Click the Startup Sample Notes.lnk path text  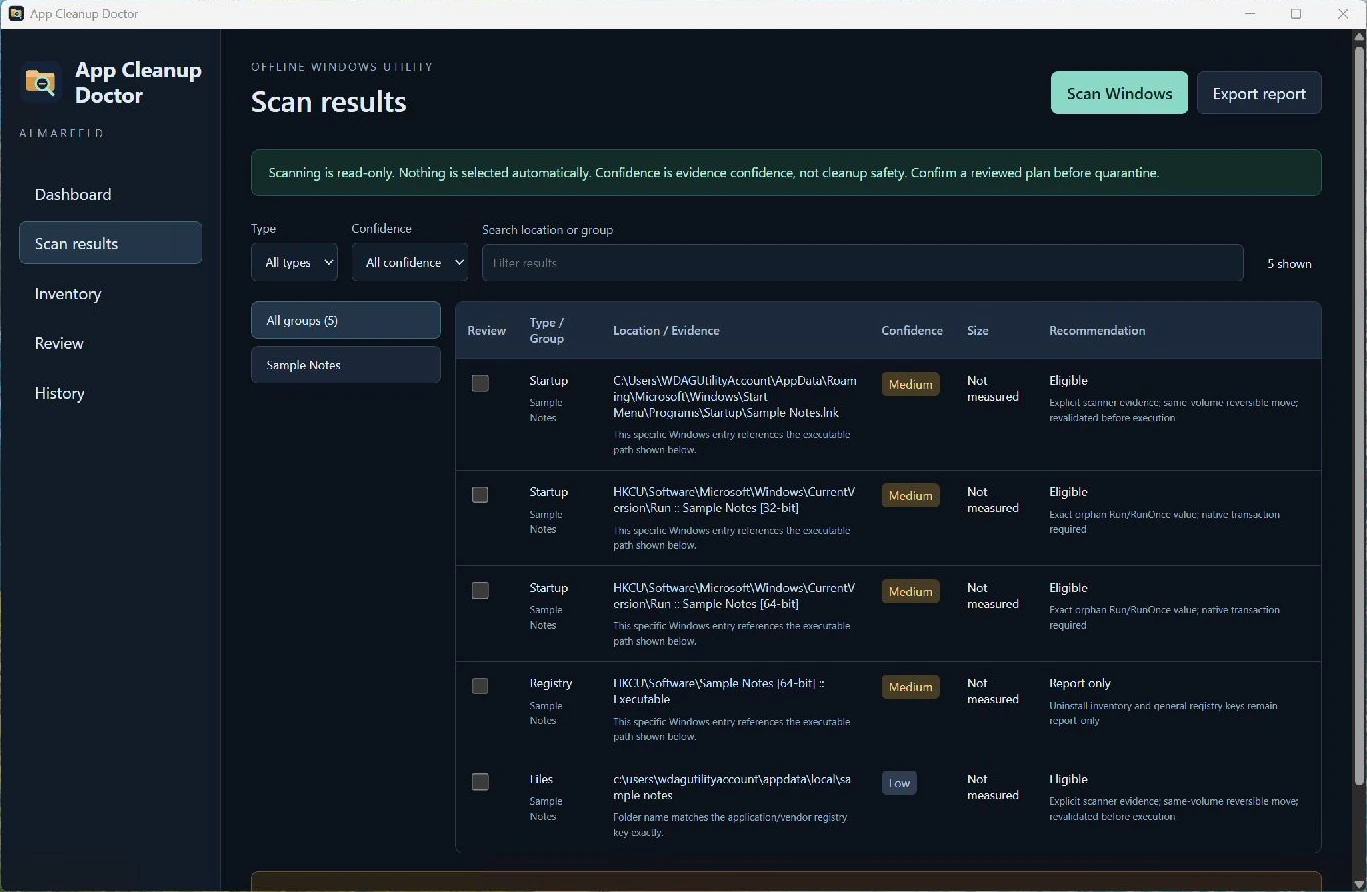pyautogui.click(x=735, y=396)
